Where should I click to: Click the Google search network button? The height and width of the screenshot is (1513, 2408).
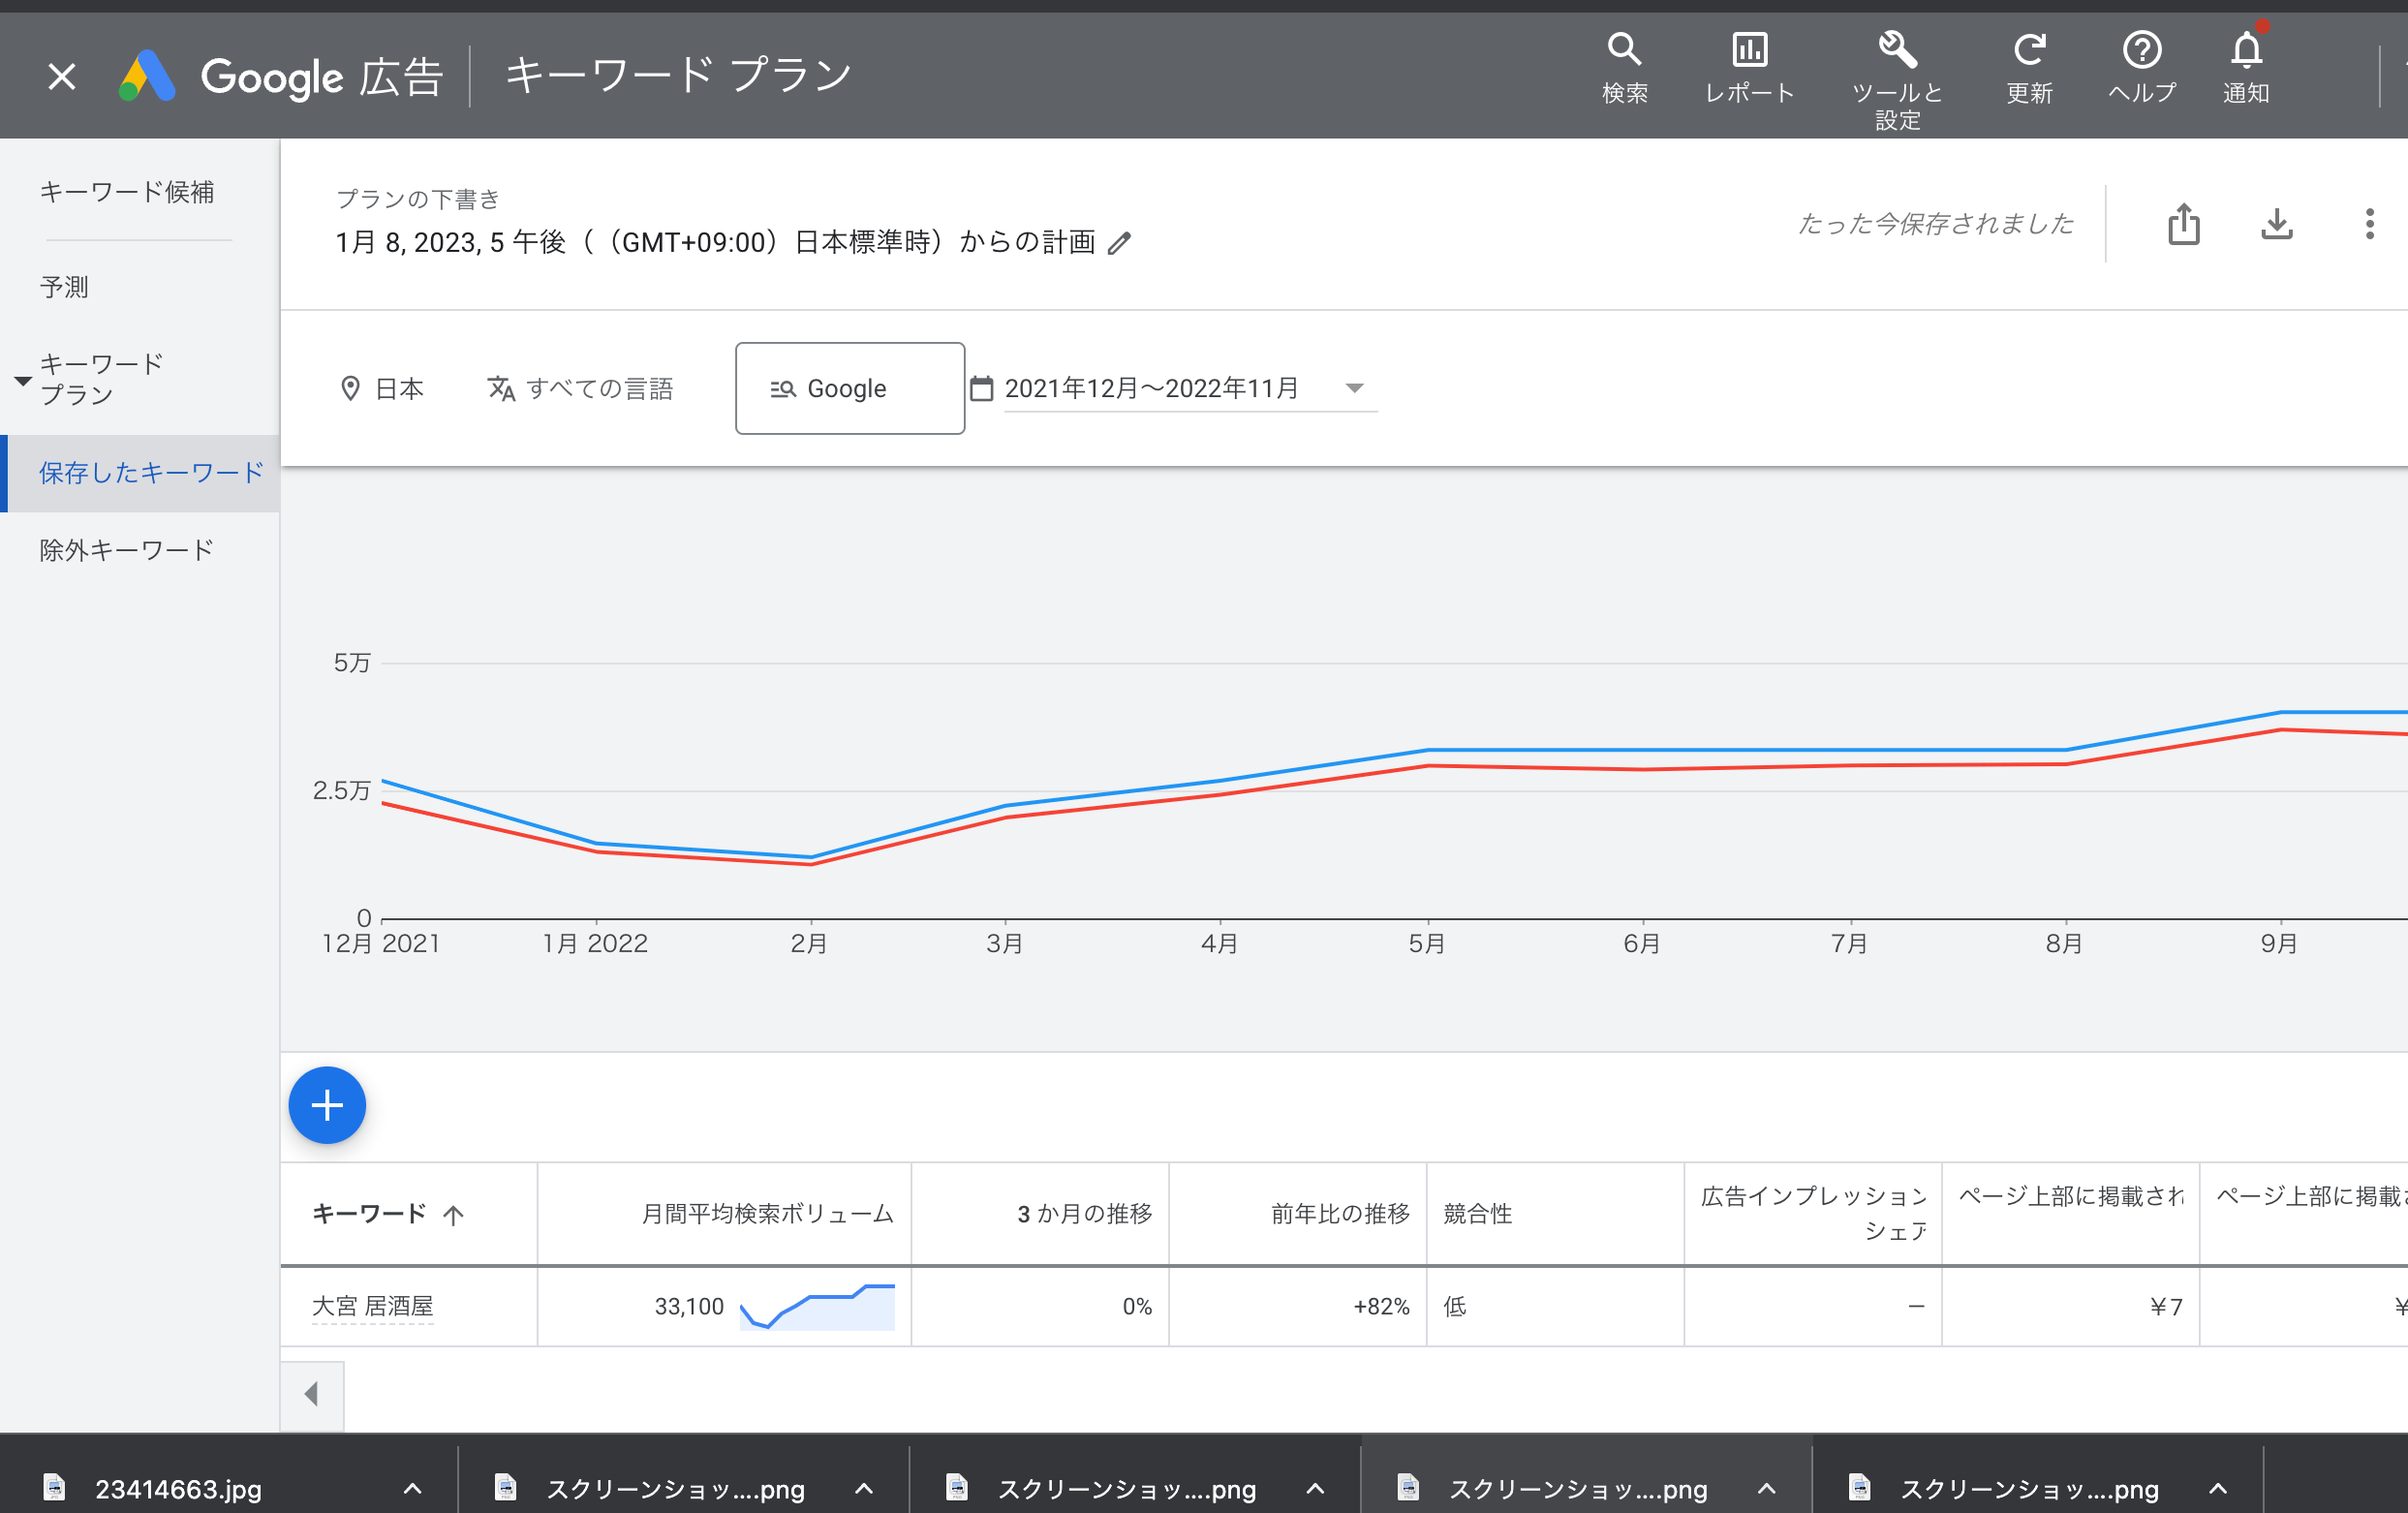tap(849, 388)
